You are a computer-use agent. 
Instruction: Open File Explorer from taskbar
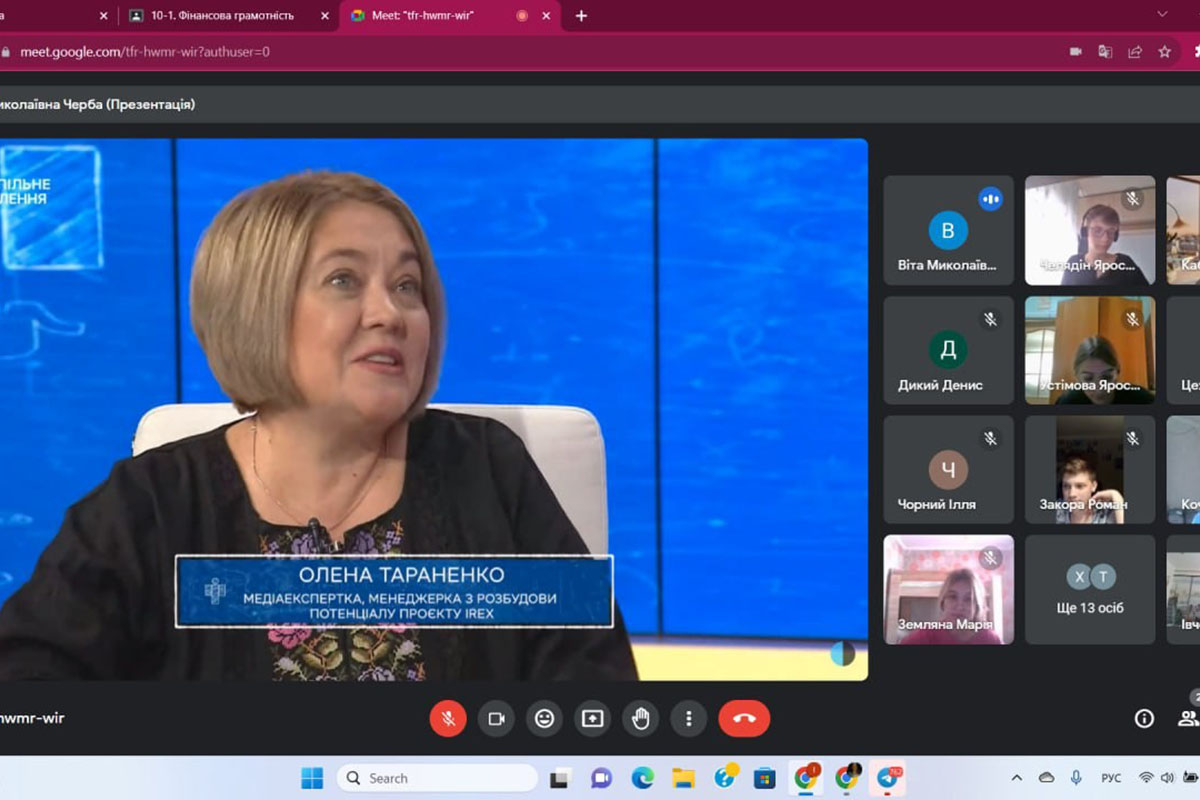[x=683, y=778]
